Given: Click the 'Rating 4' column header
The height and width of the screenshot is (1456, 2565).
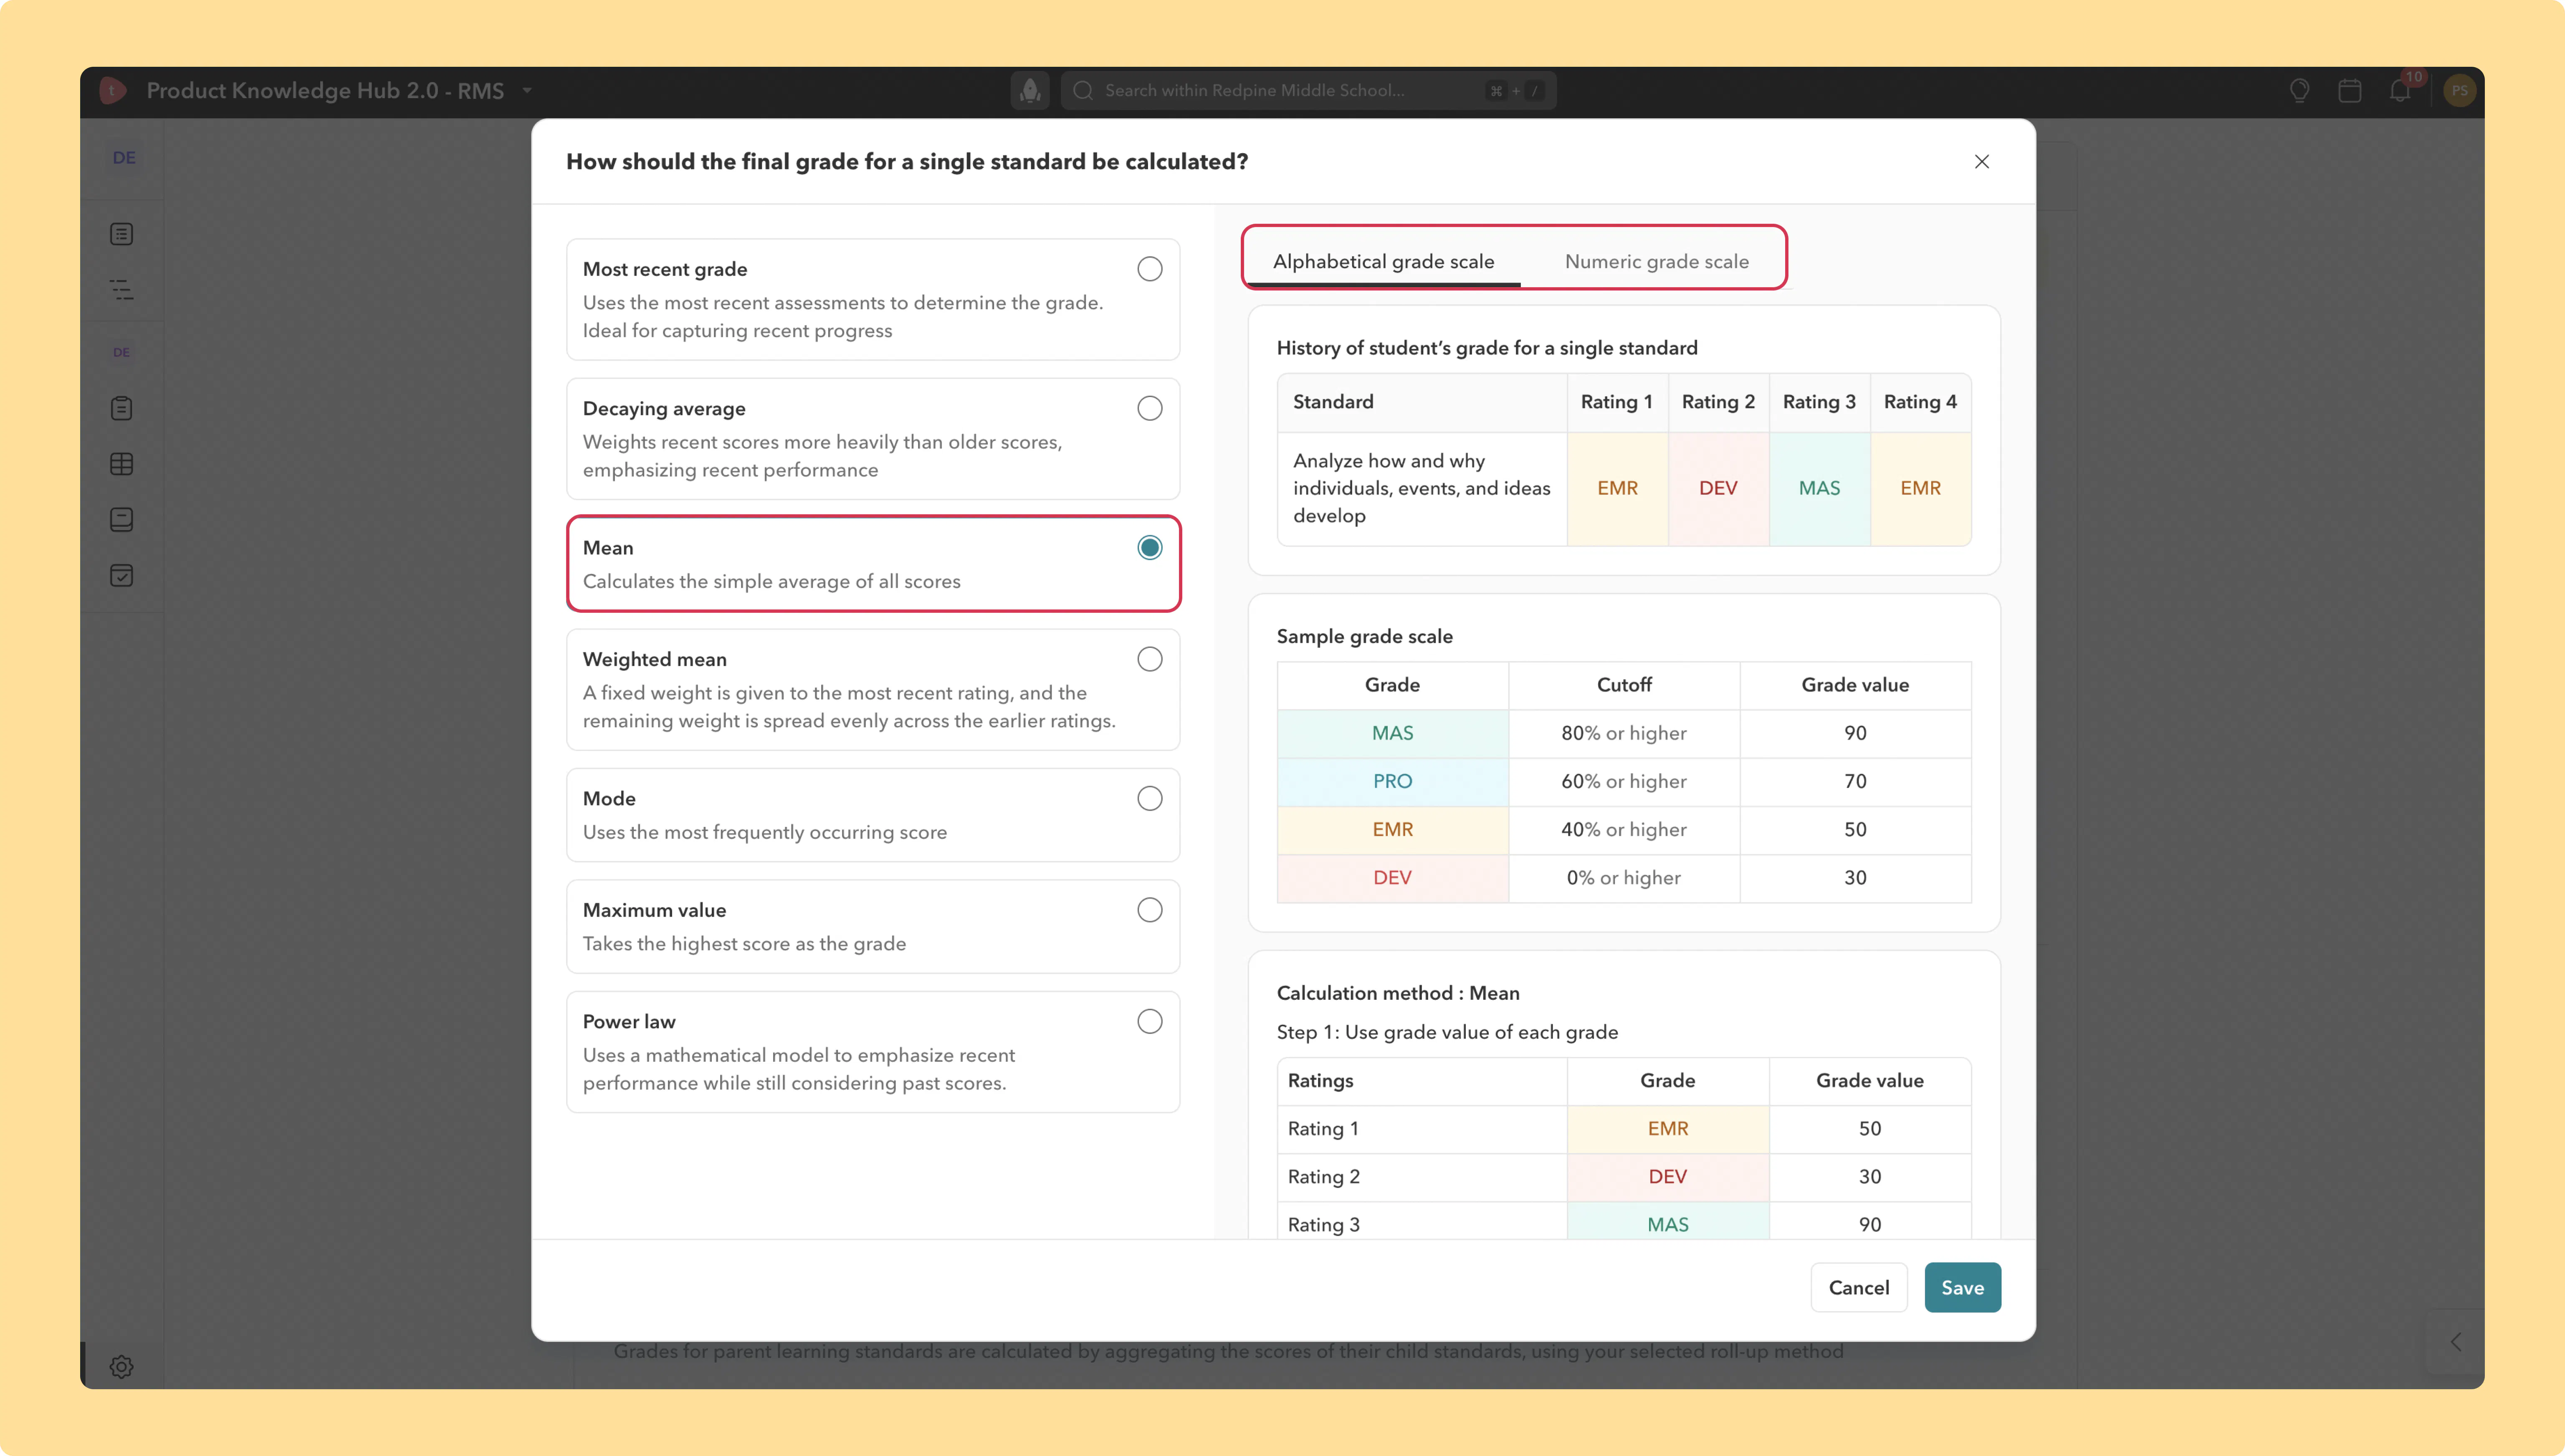Looking at the screenshot, I should click(x=1920, y=402).
